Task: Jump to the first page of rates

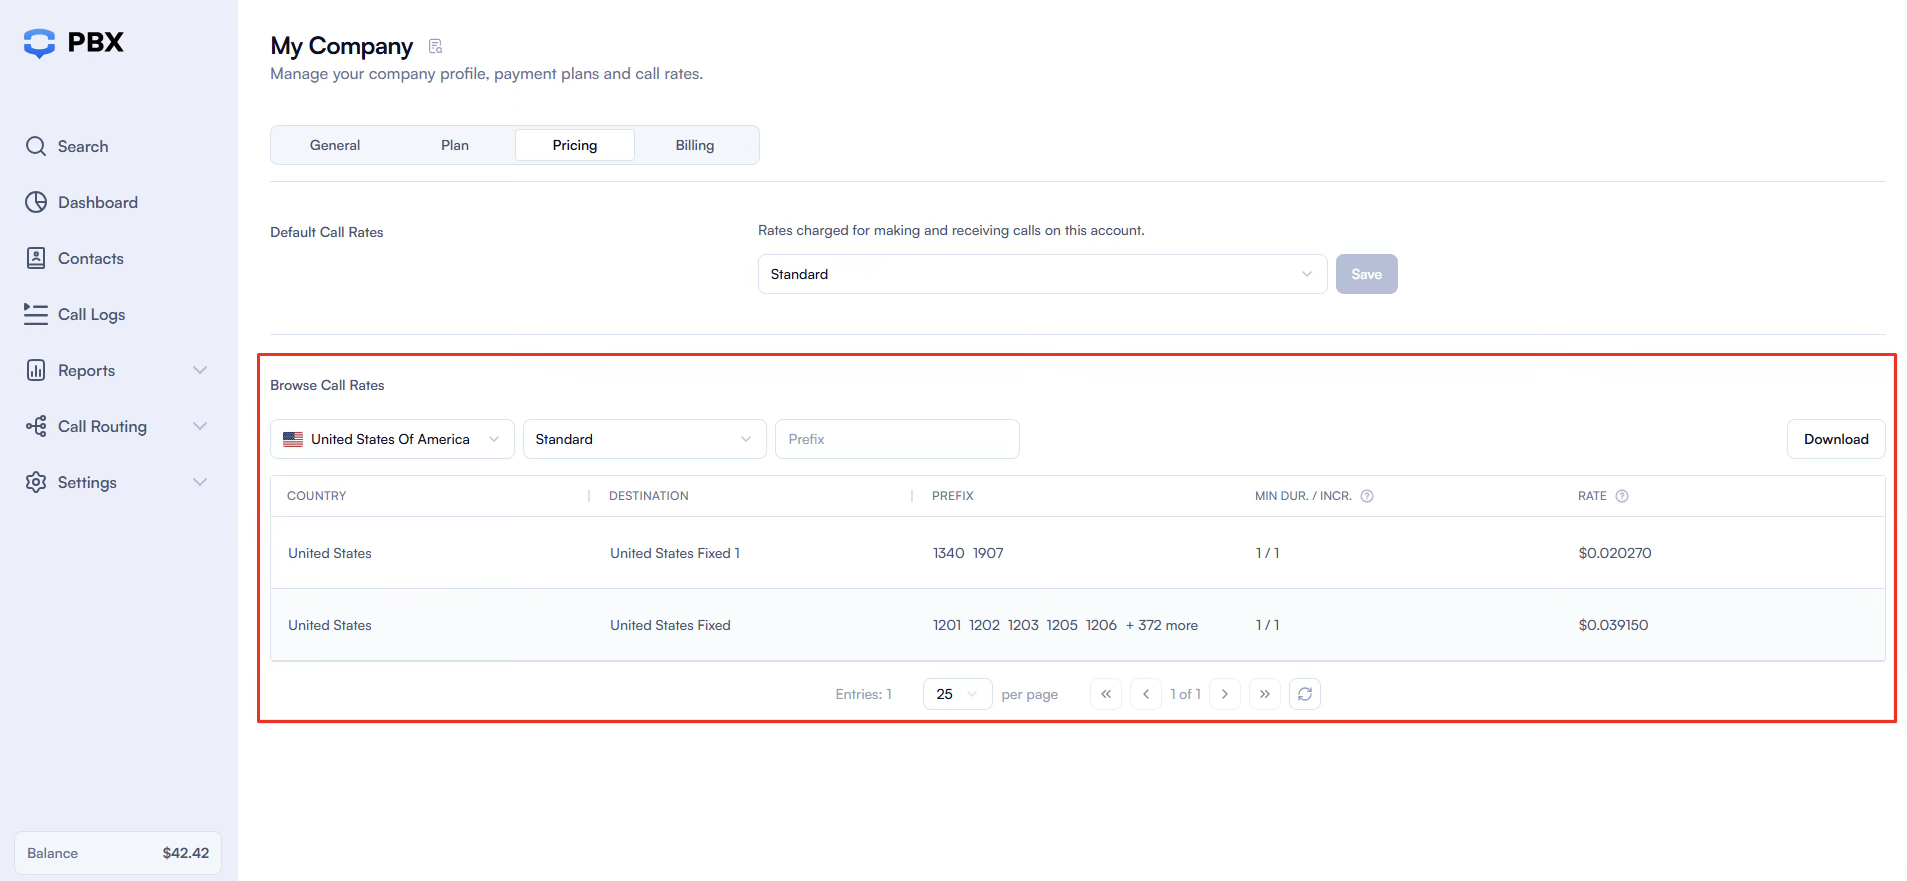Action: pos(1106,694)
